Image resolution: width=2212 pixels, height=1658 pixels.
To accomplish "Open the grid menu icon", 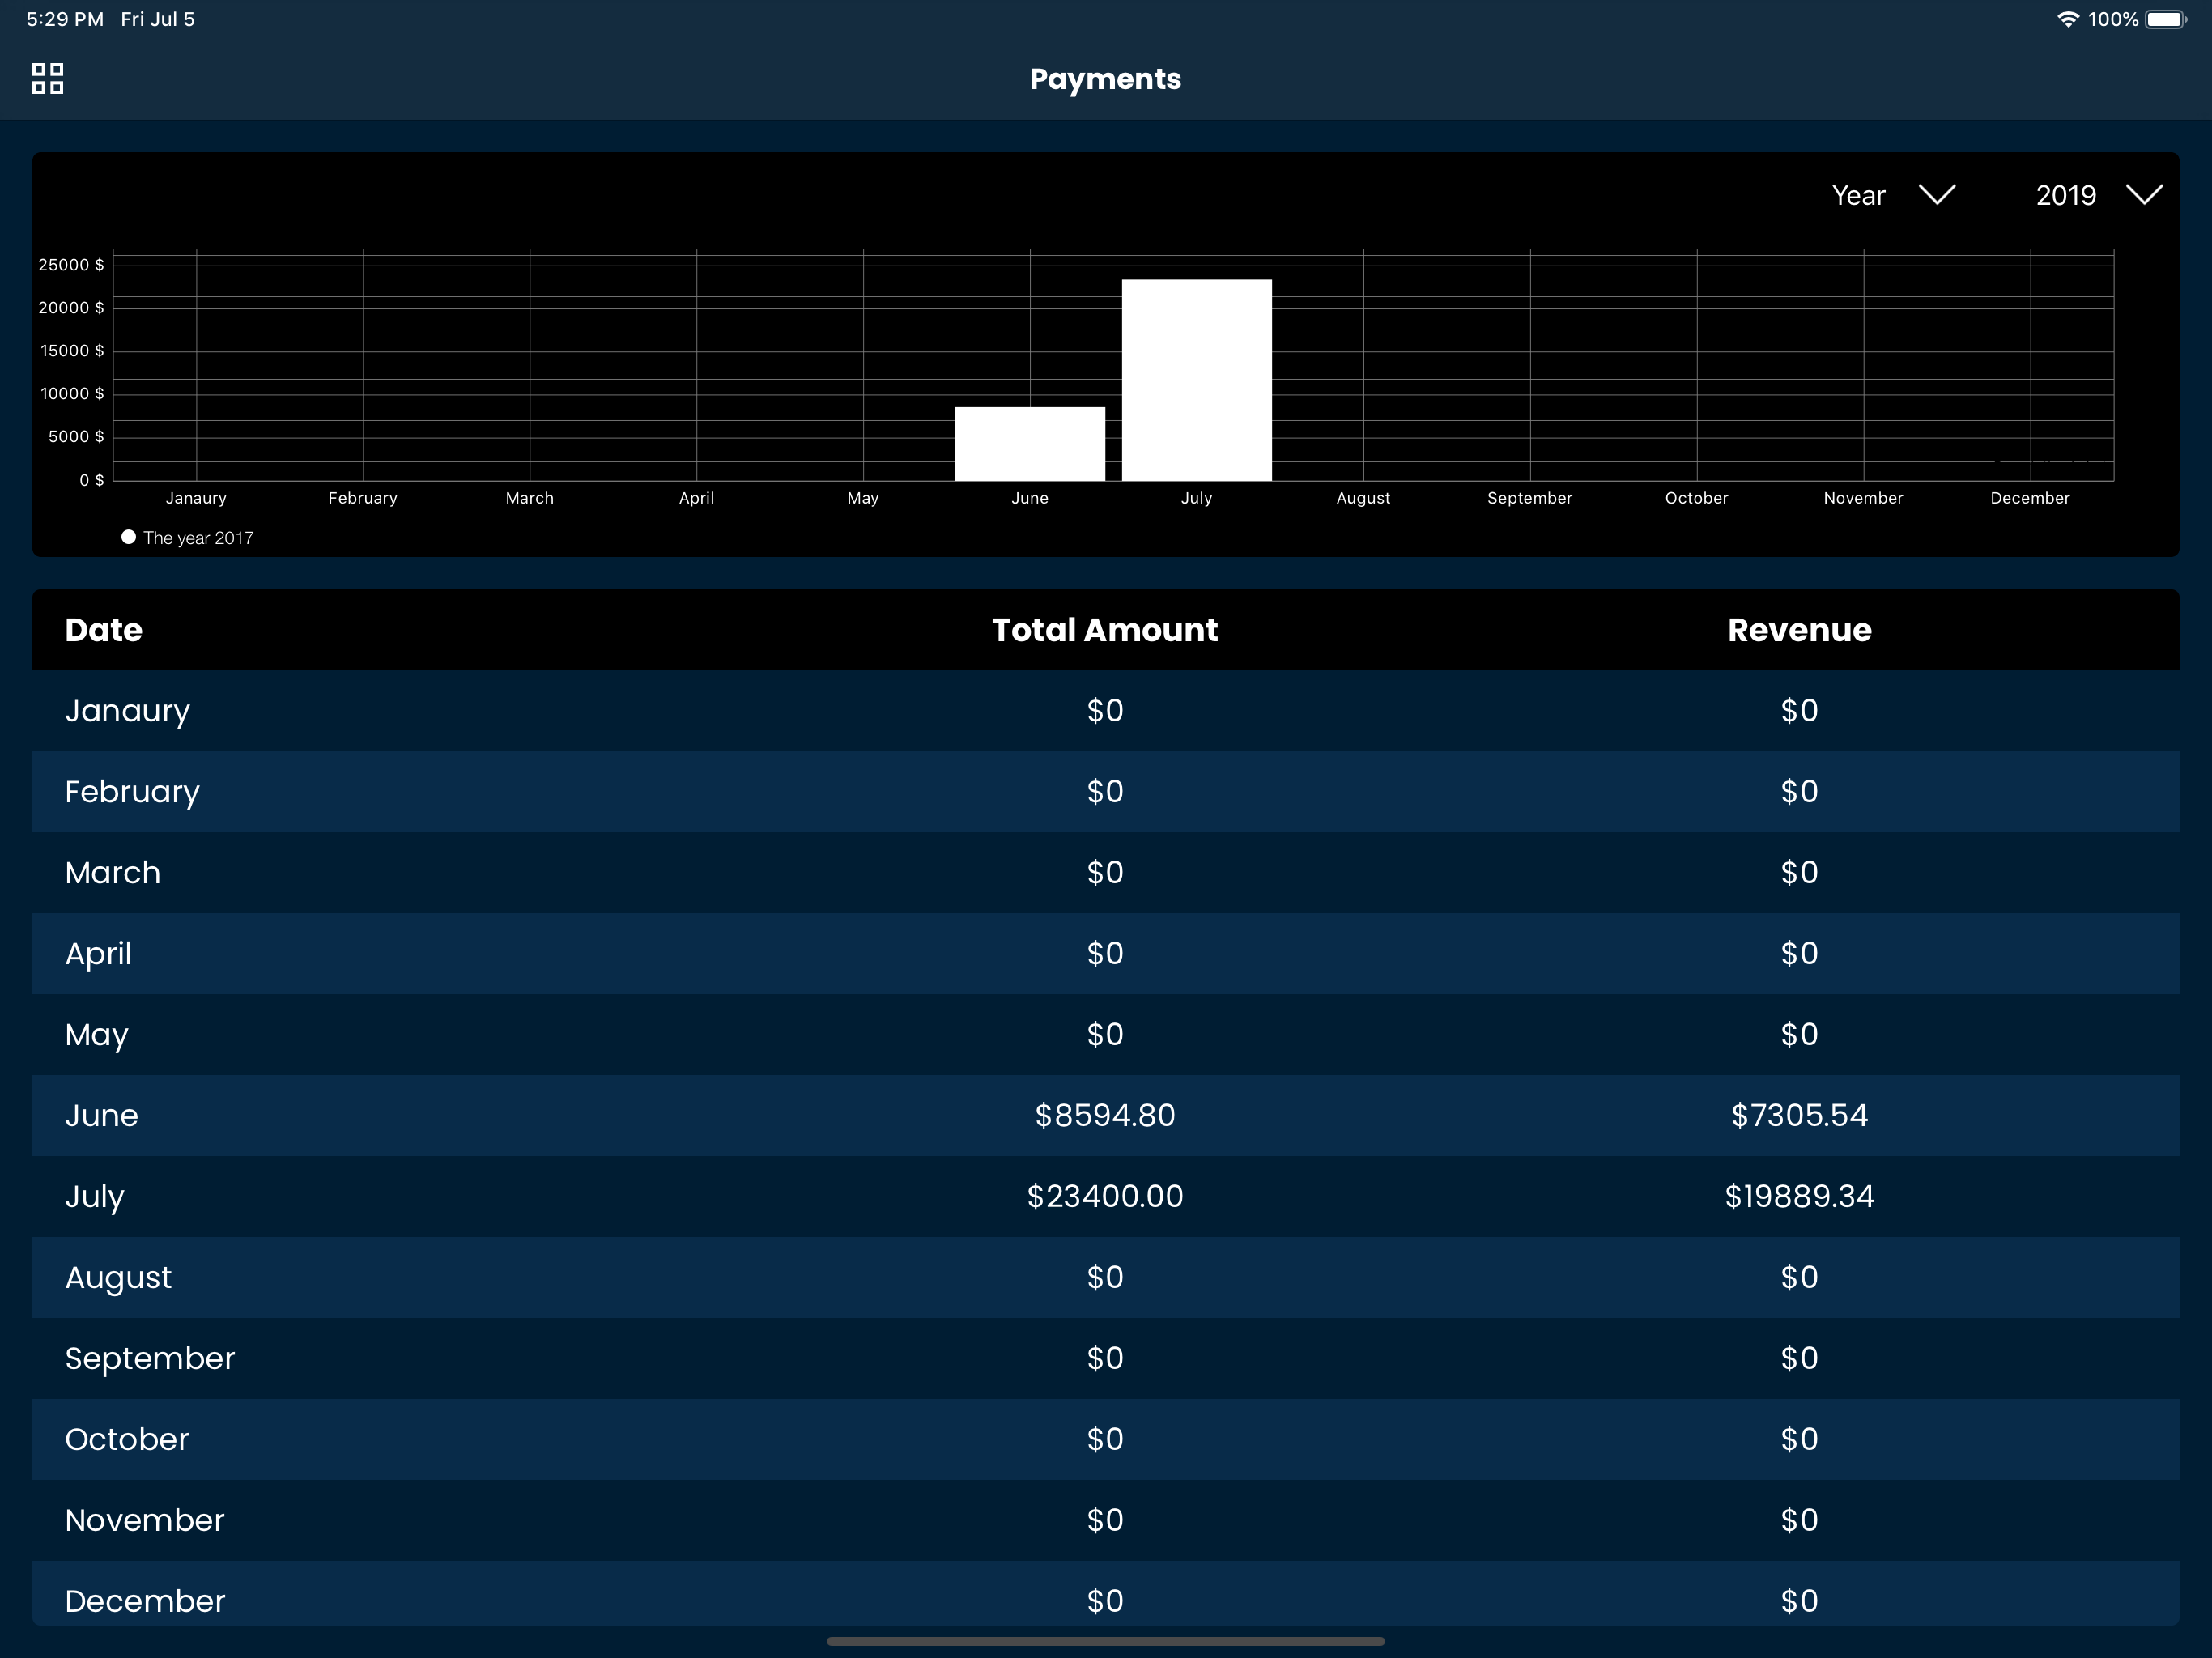I will pyautogui.click(x=48, y=78).
